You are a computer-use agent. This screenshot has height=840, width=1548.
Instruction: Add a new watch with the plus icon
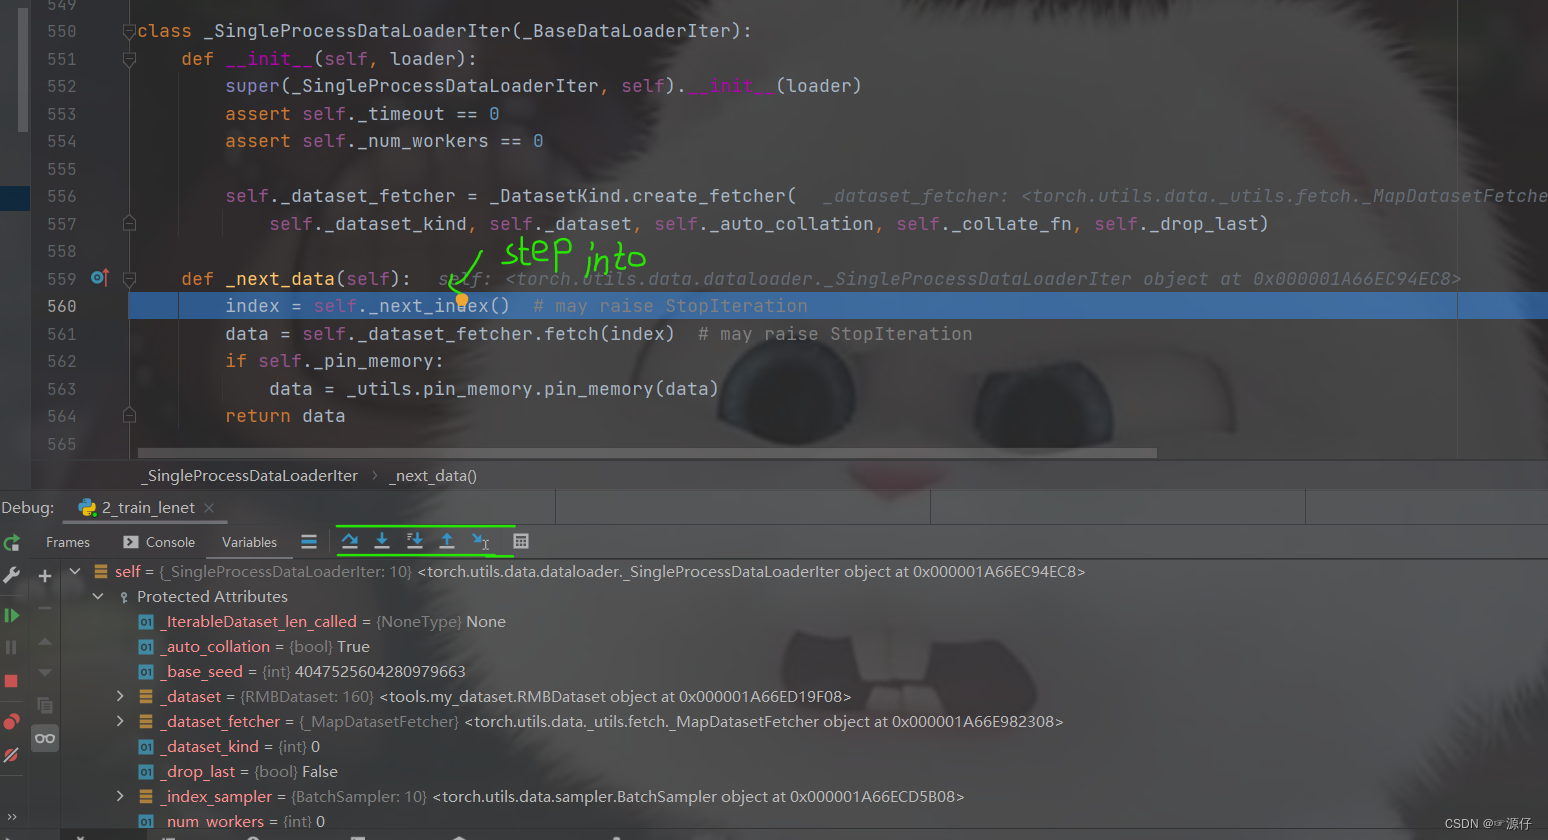[45, 575]
